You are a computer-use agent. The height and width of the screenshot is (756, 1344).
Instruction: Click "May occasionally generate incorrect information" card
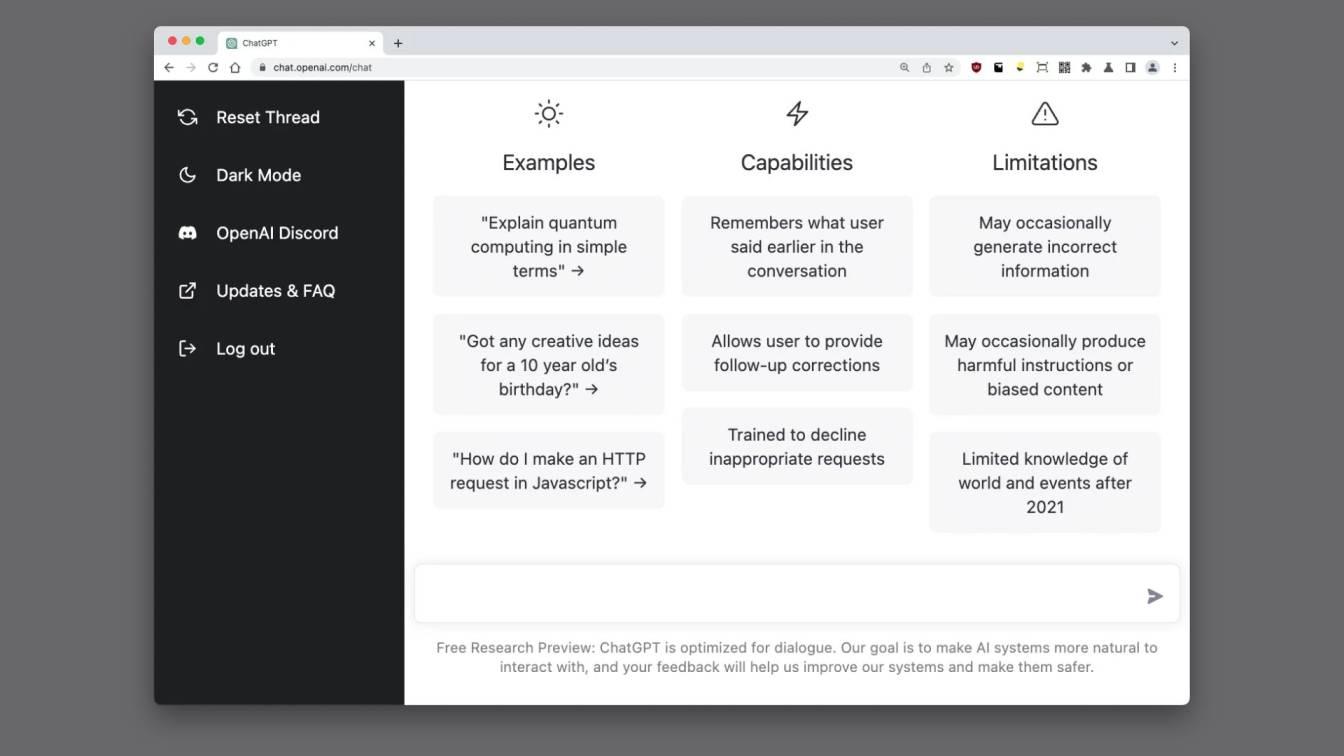click(1045, 246)
